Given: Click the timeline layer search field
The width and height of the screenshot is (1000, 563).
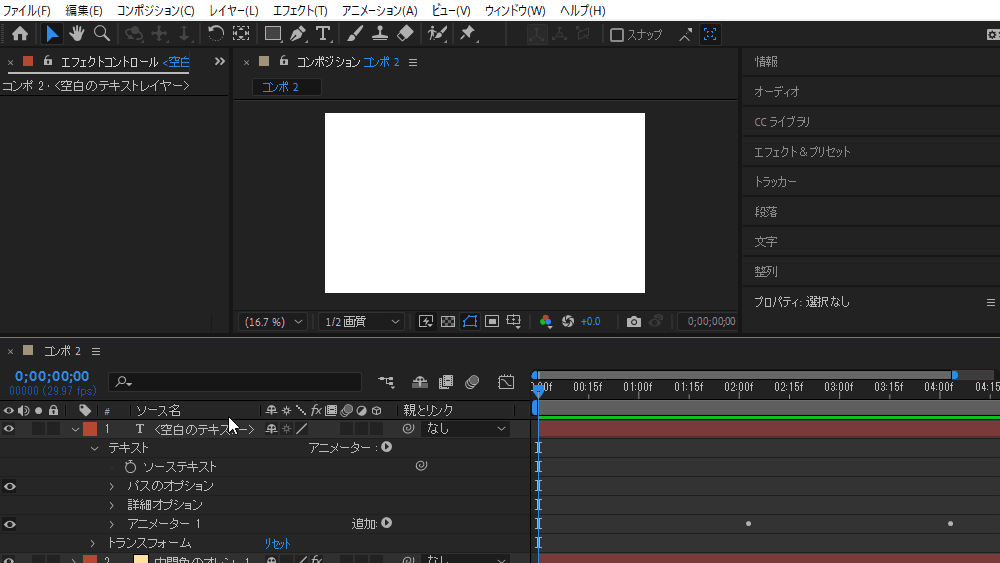Looking at the screenshot, I should click(235, 382).
